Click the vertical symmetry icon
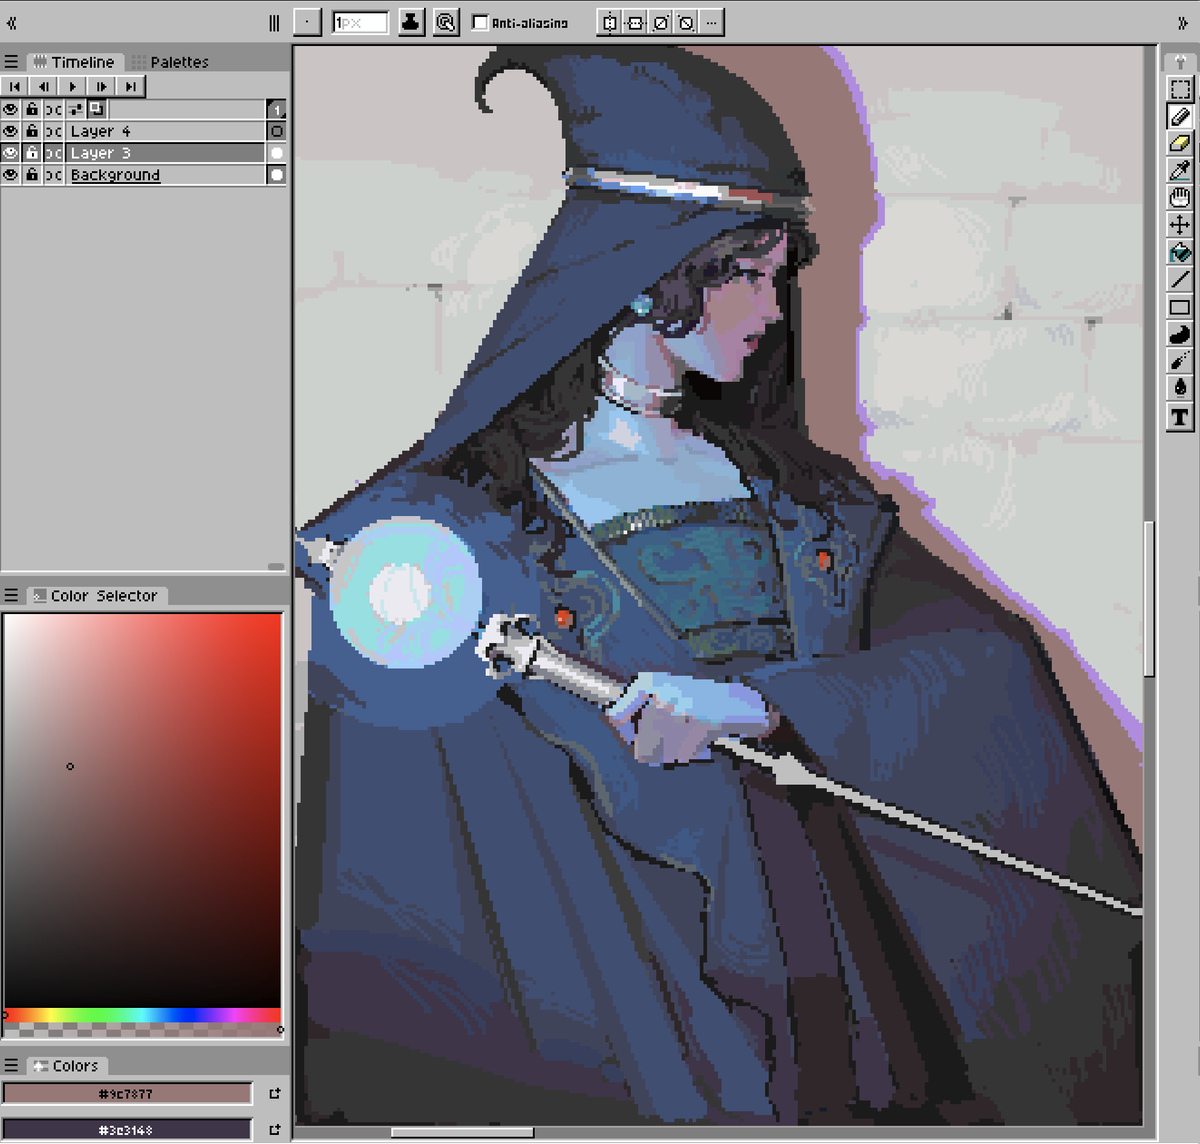The height and width of the screenshot is (1144, 1200). [x=610, y=22]
